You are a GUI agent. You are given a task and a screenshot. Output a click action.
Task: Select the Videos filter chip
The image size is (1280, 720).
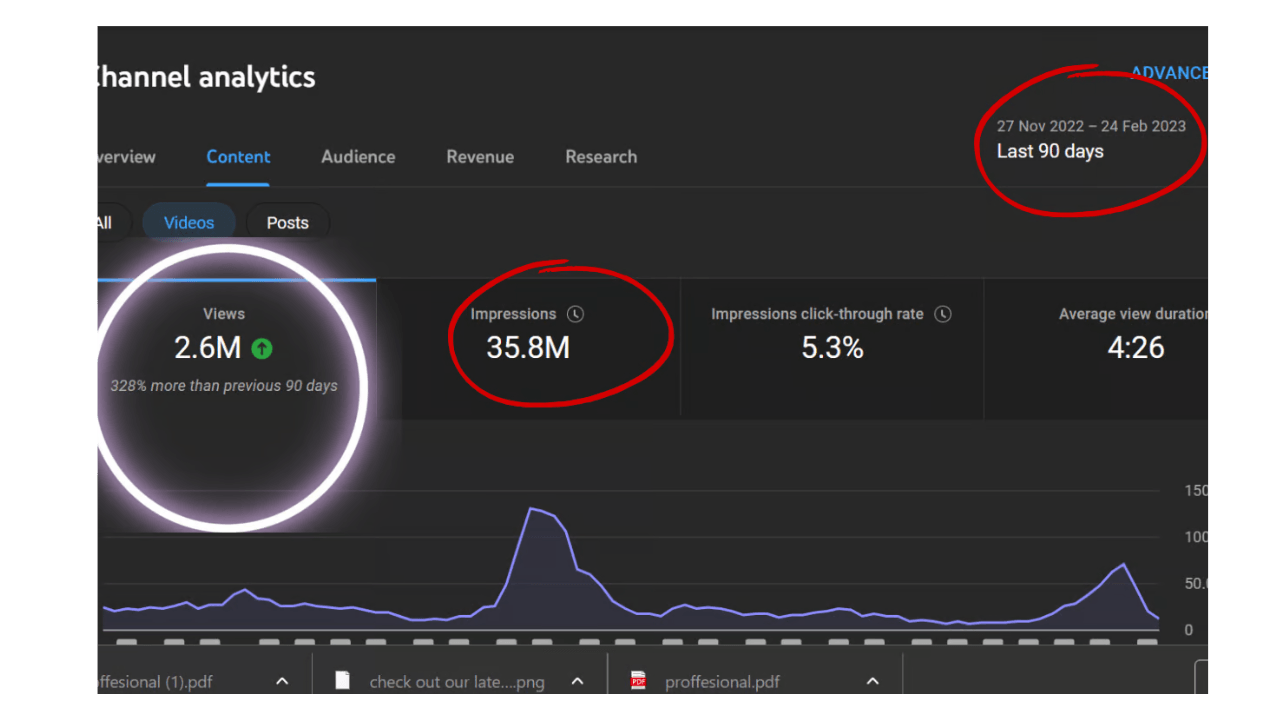coord(189,223)
